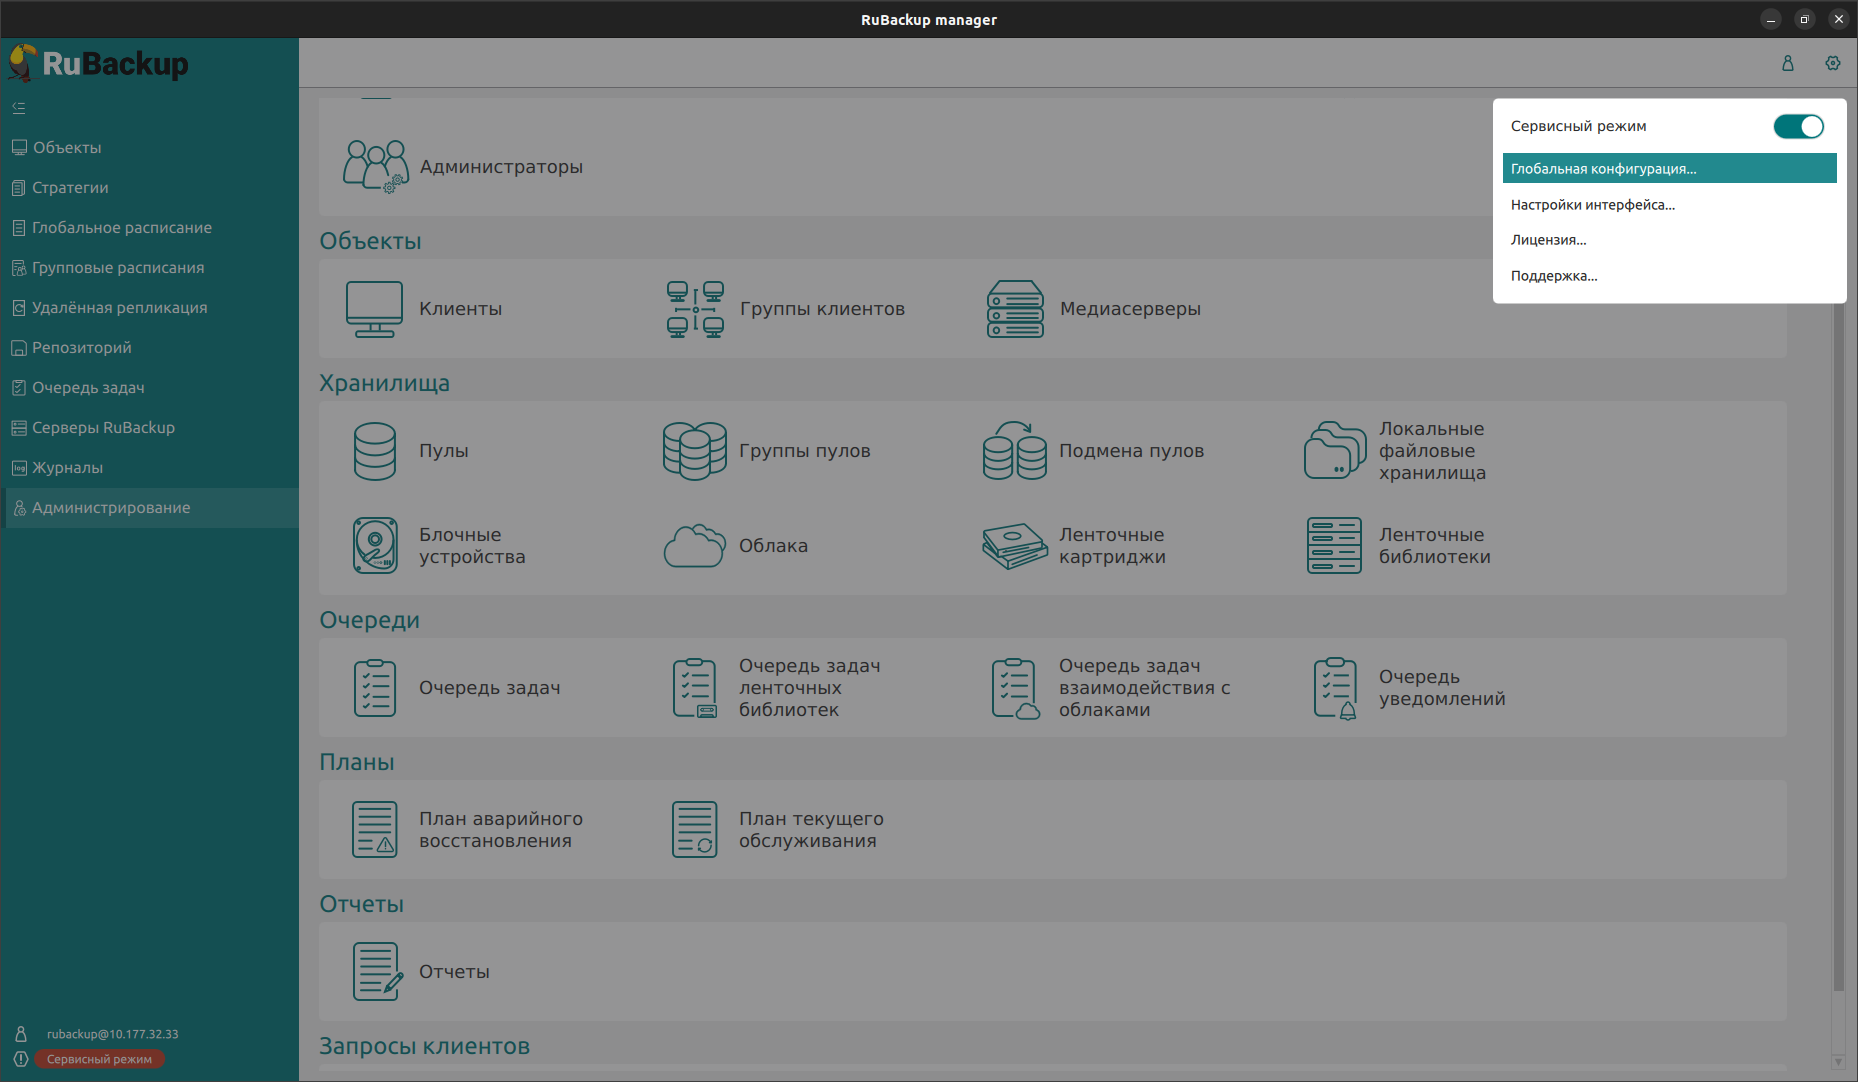Click the red Сервисный режим status badge
1858x1082 pixels.
point(99,1059)
